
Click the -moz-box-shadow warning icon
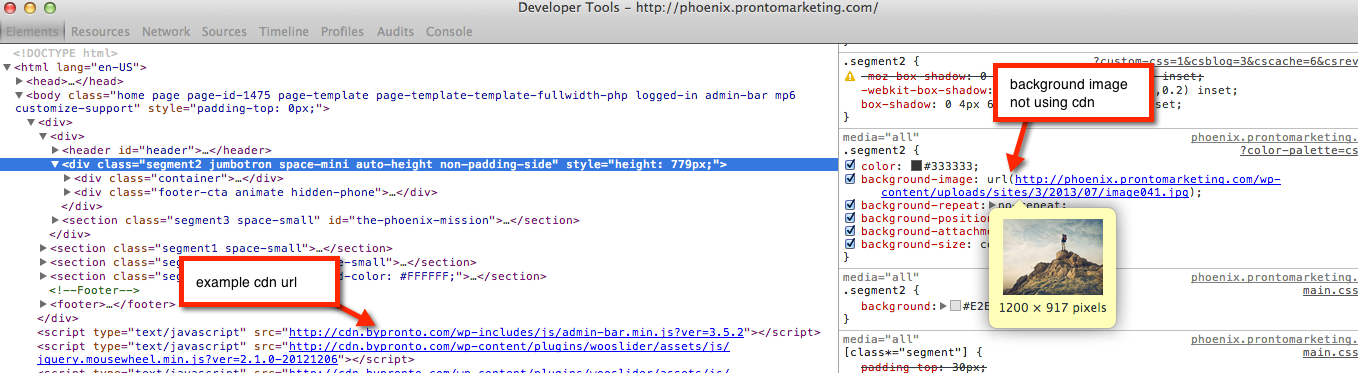tap(850, 76)
